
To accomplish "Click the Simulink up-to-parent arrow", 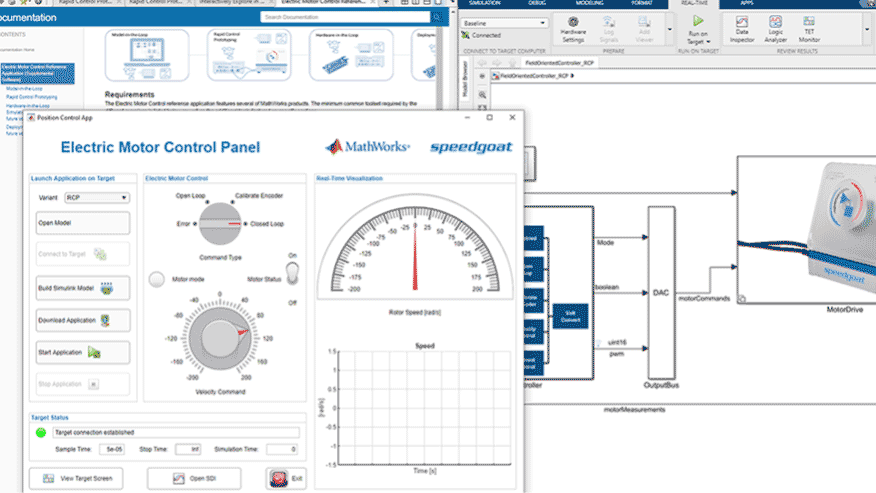I will (x=512, y=63).
